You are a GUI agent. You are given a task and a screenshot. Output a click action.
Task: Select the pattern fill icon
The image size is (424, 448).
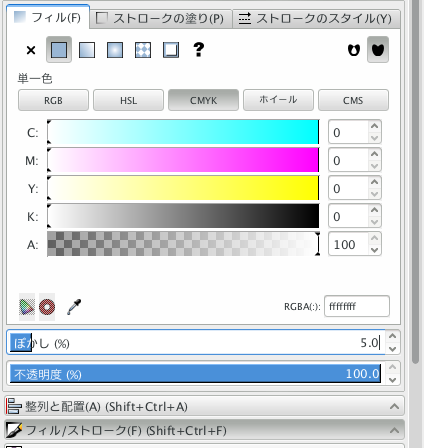[143, 50]
